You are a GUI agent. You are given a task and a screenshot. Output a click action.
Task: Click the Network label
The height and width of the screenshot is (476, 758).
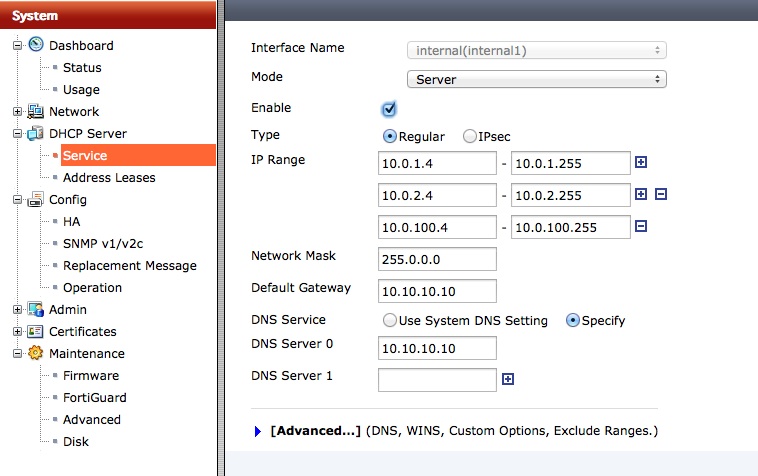click(74, 112)
